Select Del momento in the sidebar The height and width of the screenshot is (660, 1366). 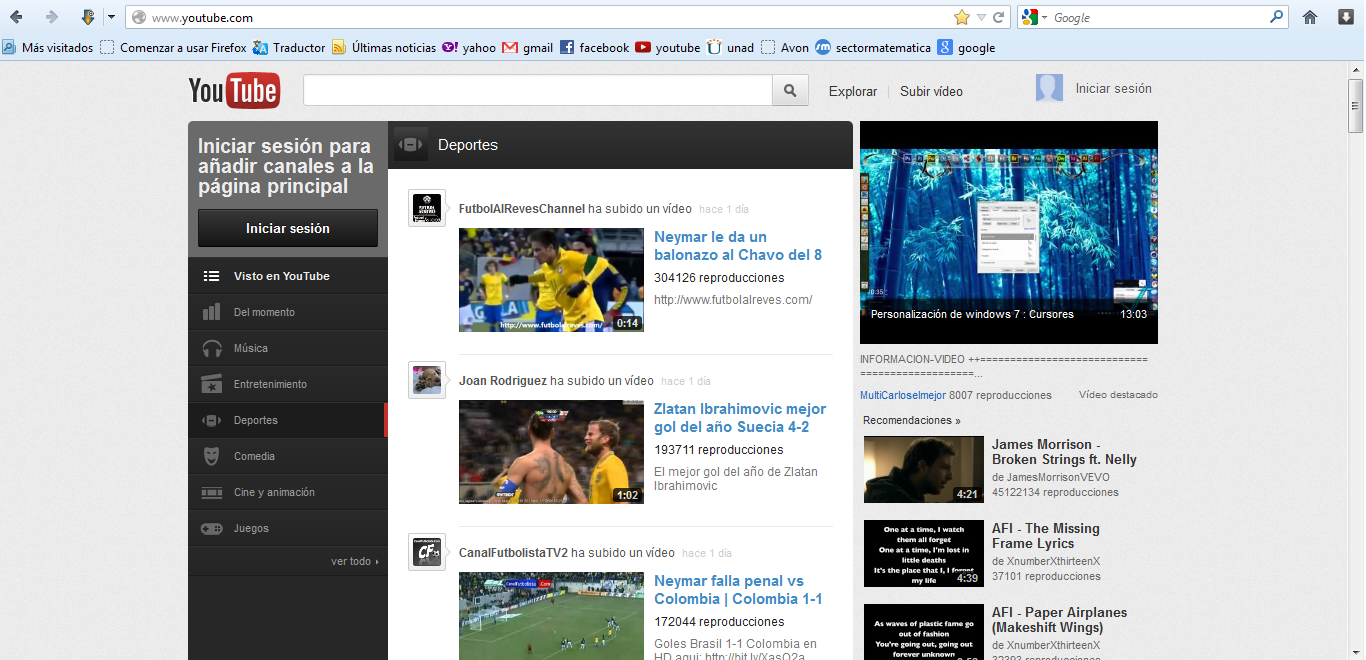click(x=288, y=312)
